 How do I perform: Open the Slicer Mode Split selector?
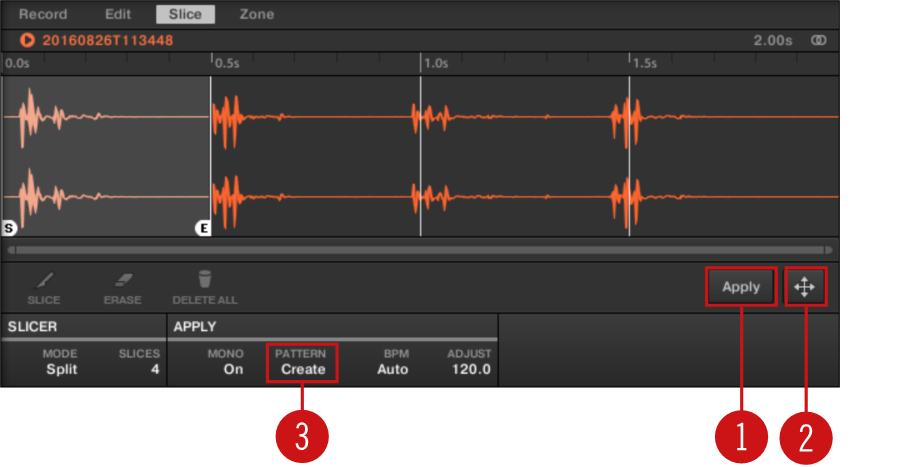60,369
